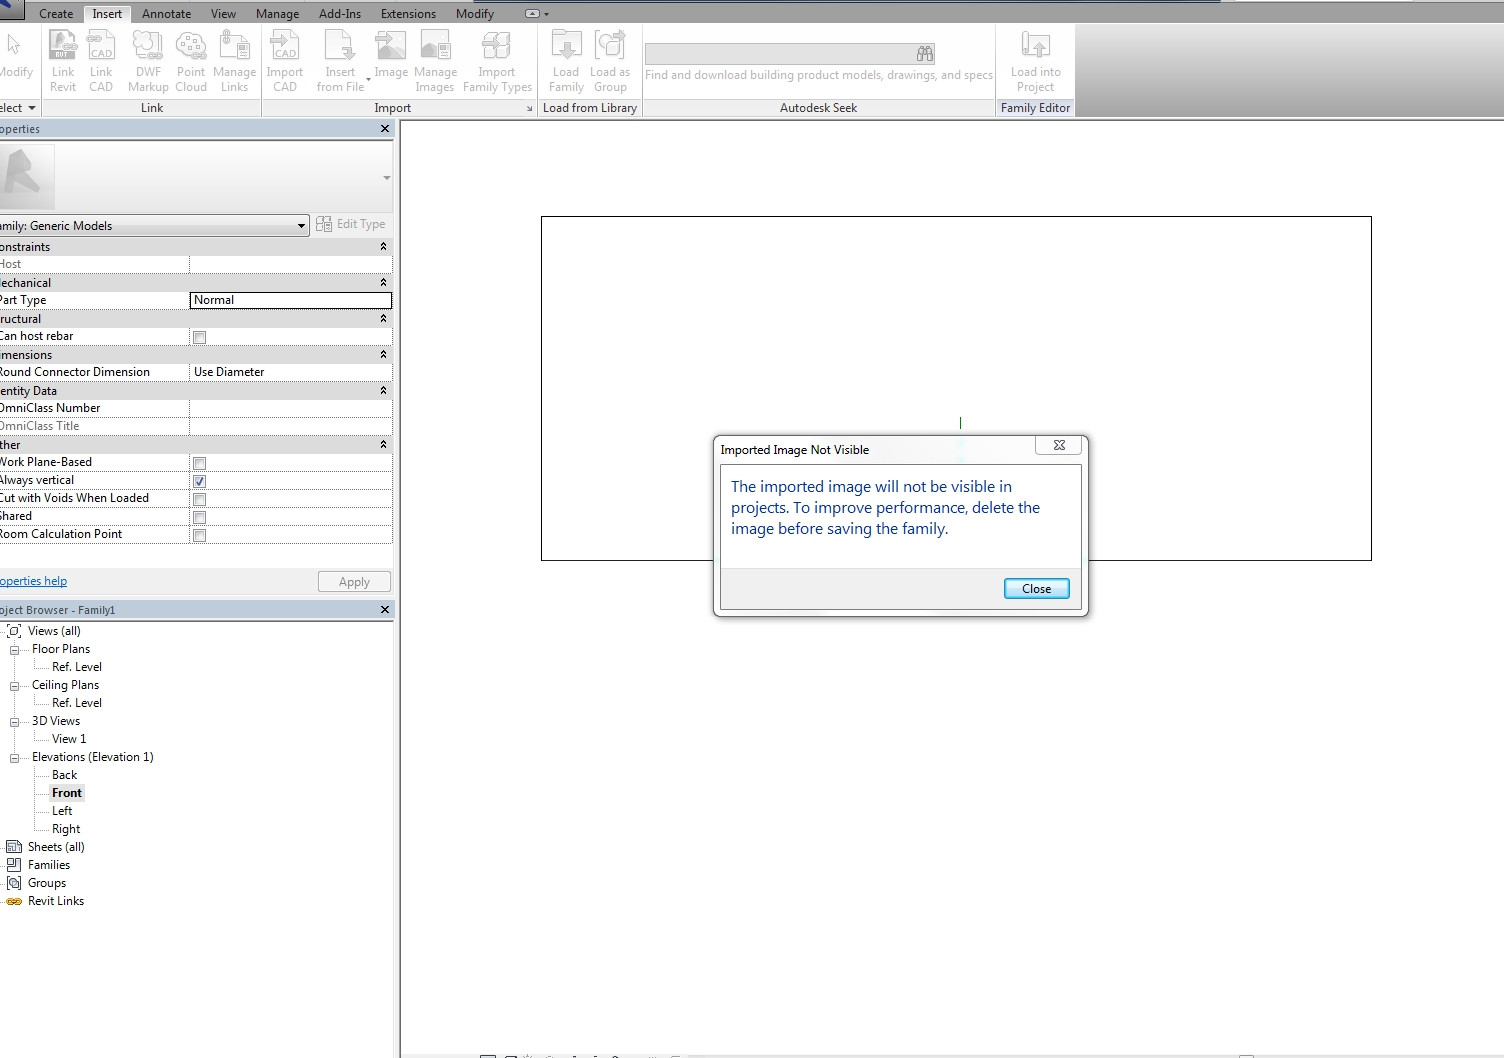Viewport: 1504px width, 1058px height.
Task: Select the Link Revit tool
Action: click(62, 58)
